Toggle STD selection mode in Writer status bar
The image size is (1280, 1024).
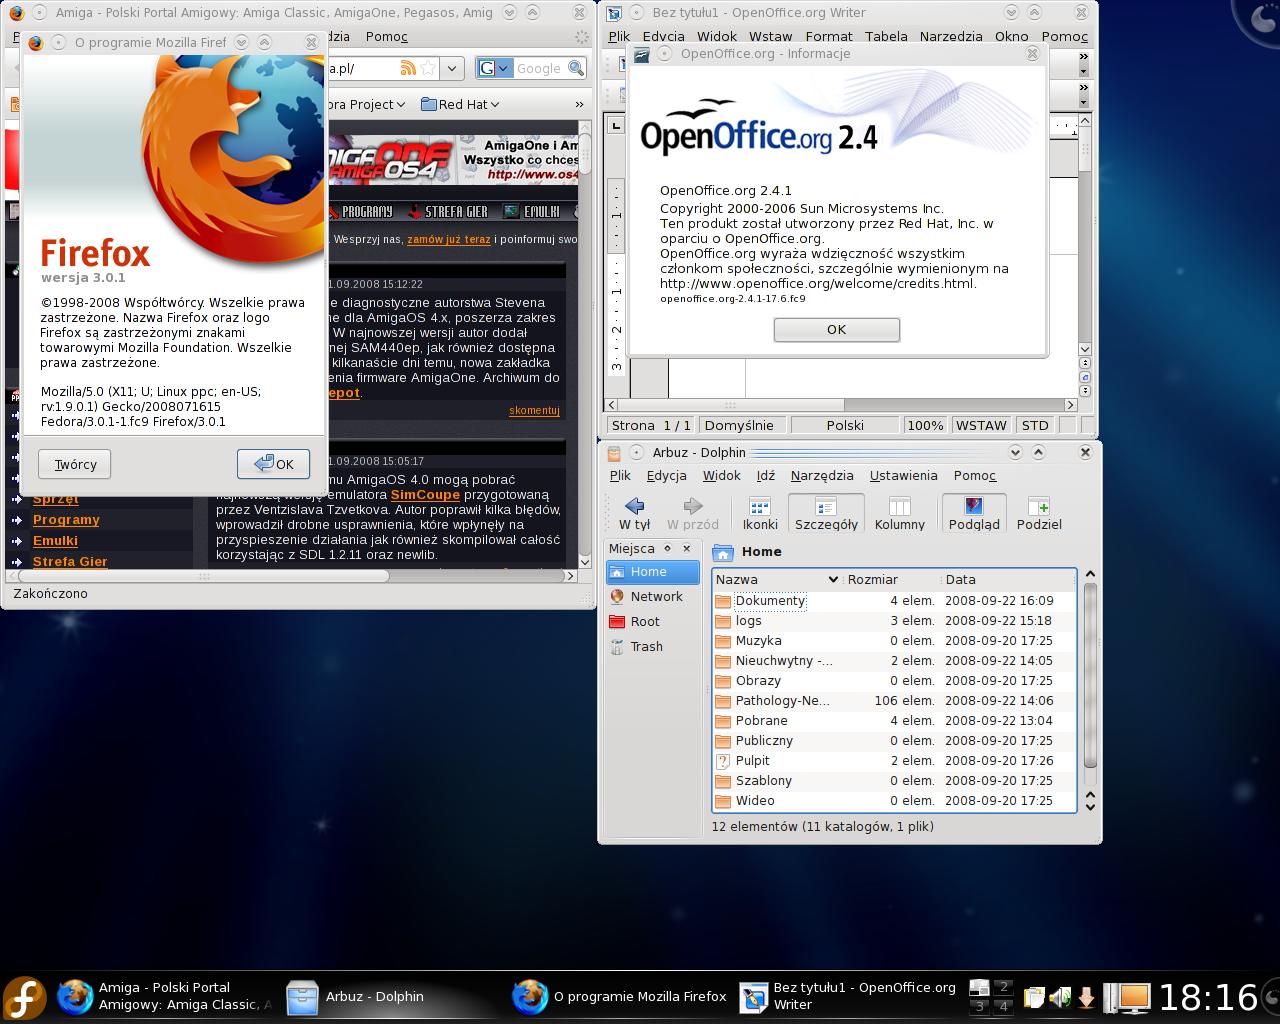point(1035,425)
